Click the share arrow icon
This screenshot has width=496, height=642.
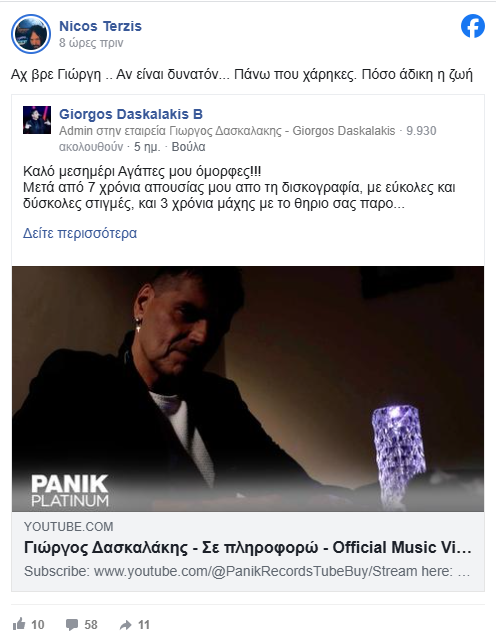click(125, 625)
